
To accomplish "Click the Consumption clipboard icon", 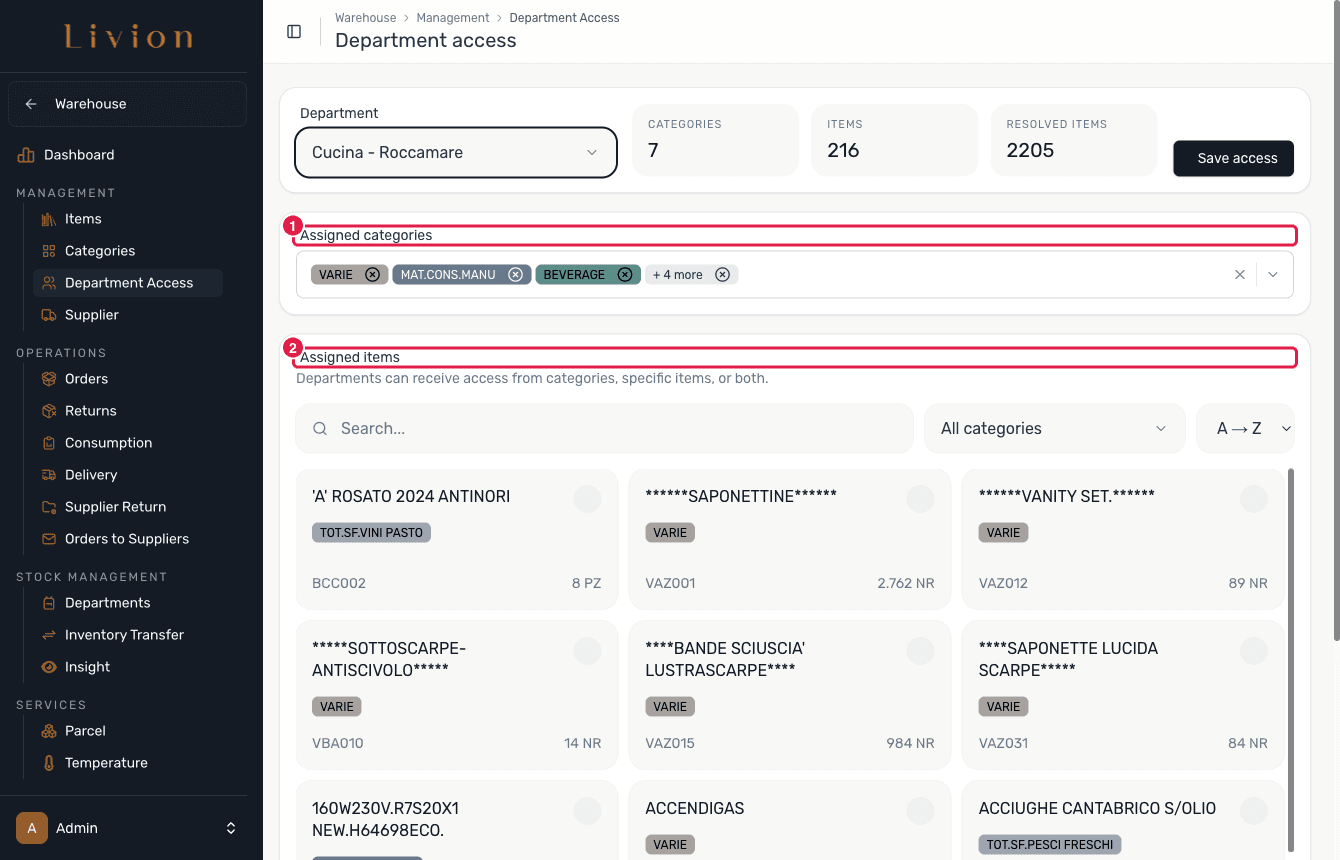I will (x=49, y=443).
